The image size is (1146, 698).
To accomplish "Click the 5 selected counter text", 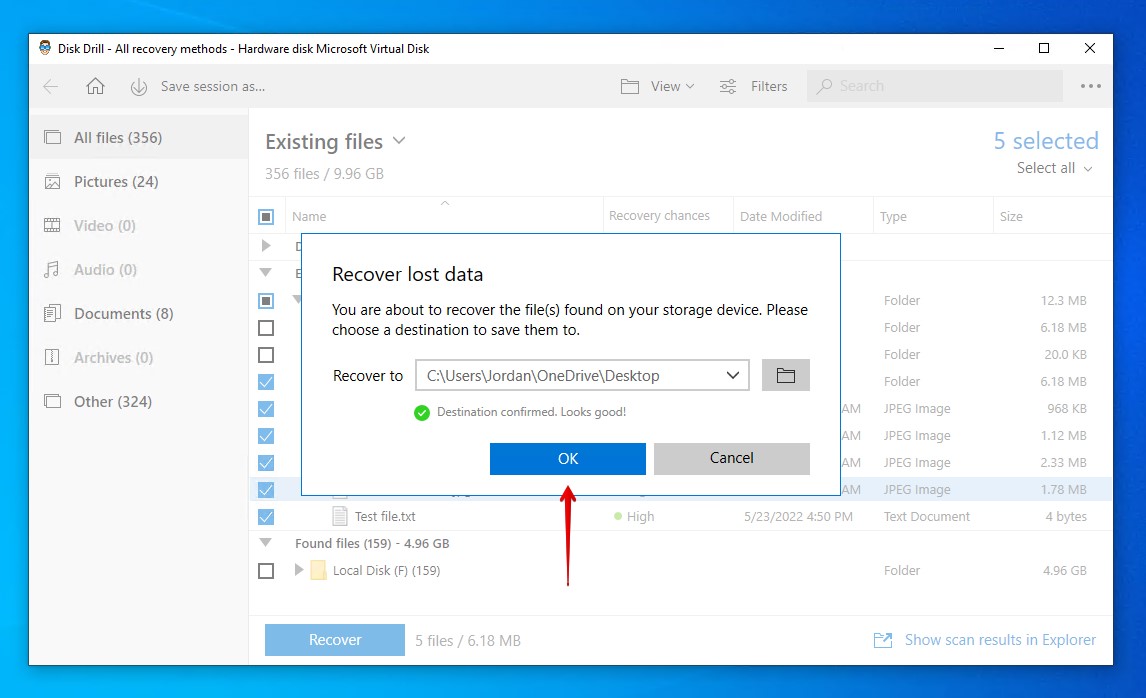I will 1046,140.
